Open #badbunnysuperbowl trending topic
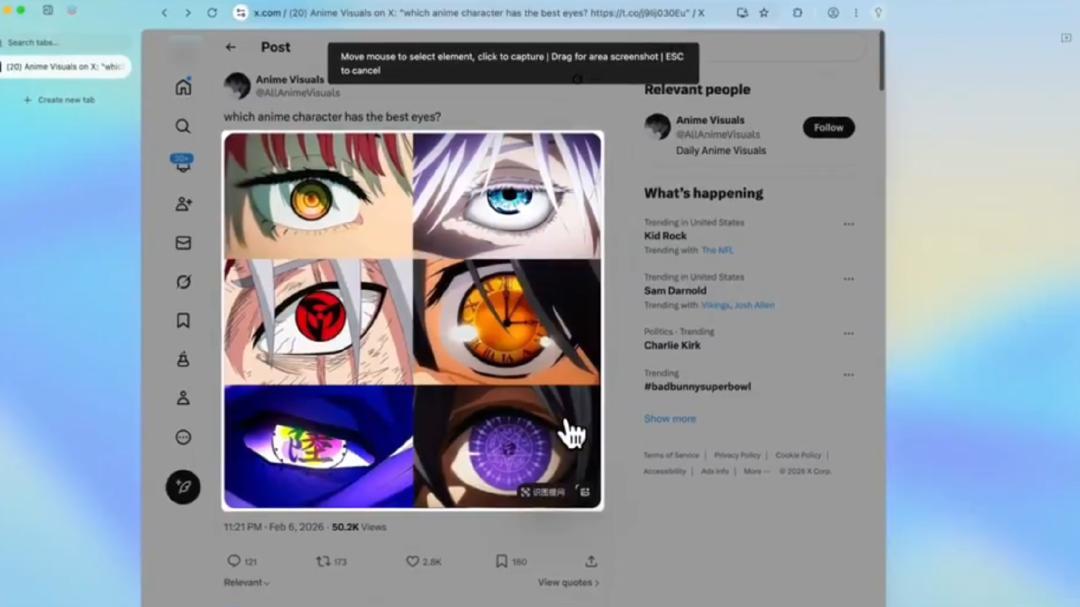The width and height of the screenshot is (1080, 607). pos(697,387)
